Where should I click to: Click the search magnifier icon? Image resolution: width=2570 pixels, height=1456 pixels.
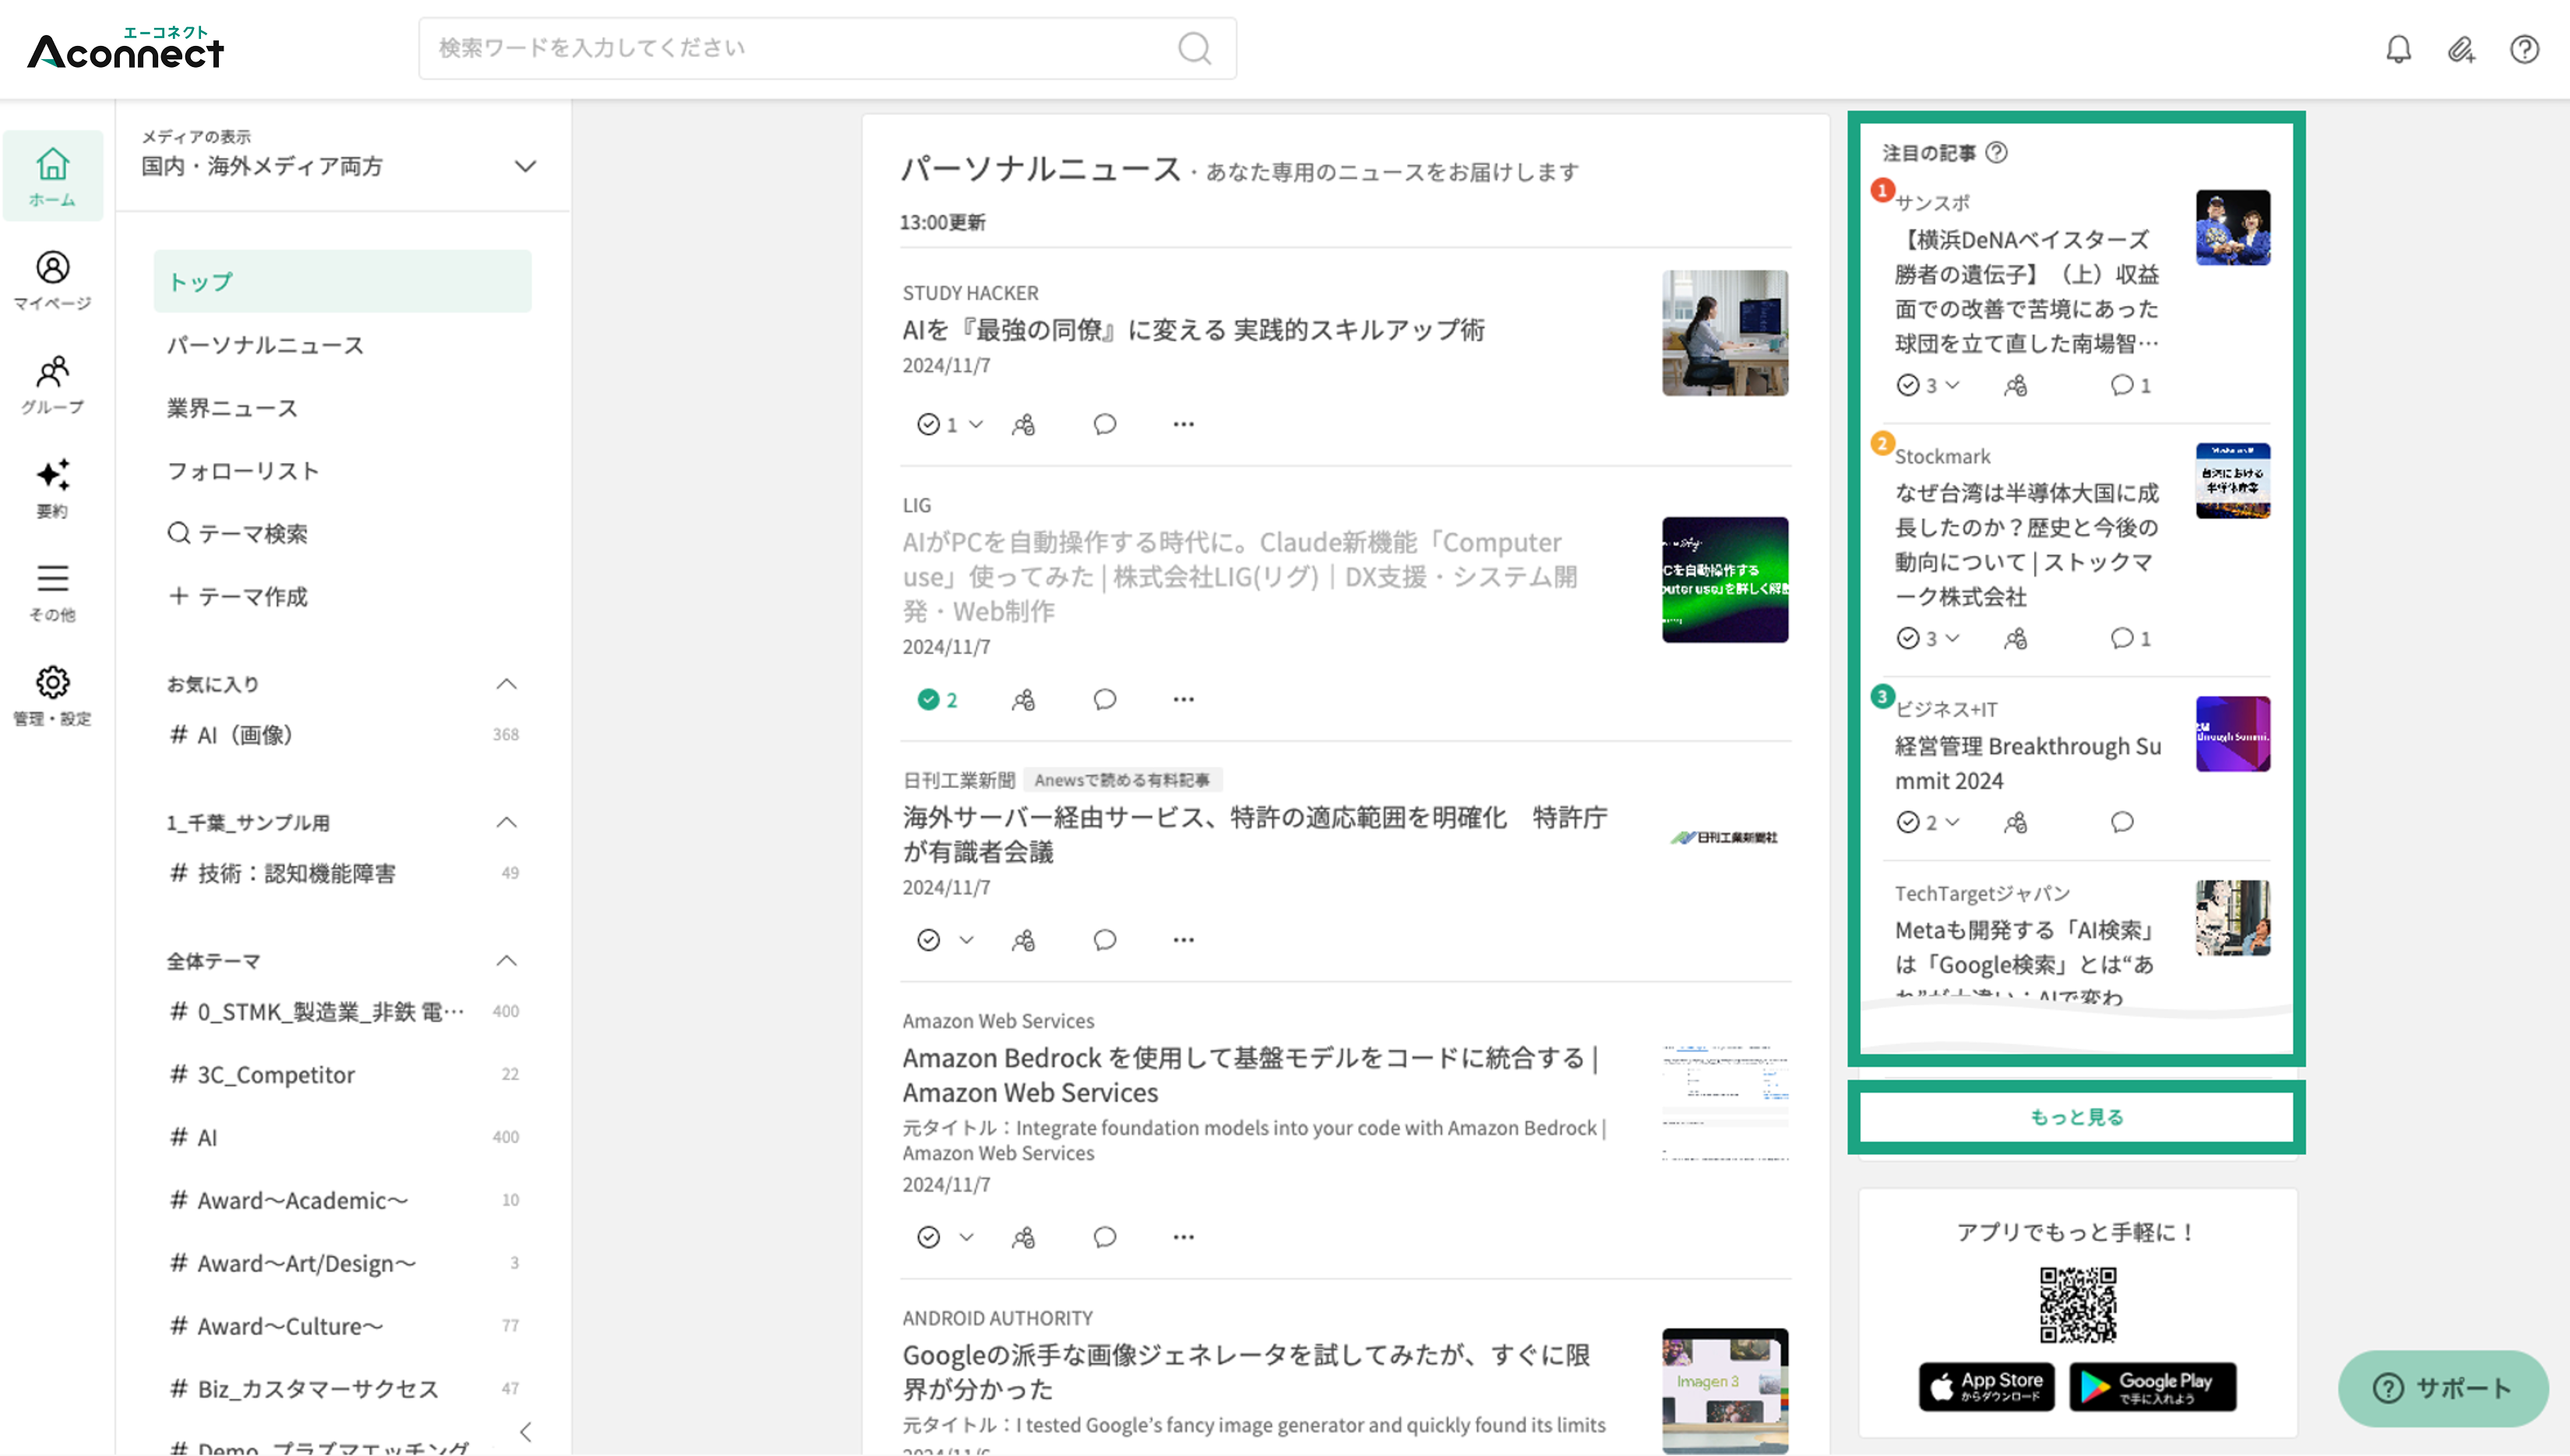1194,48
